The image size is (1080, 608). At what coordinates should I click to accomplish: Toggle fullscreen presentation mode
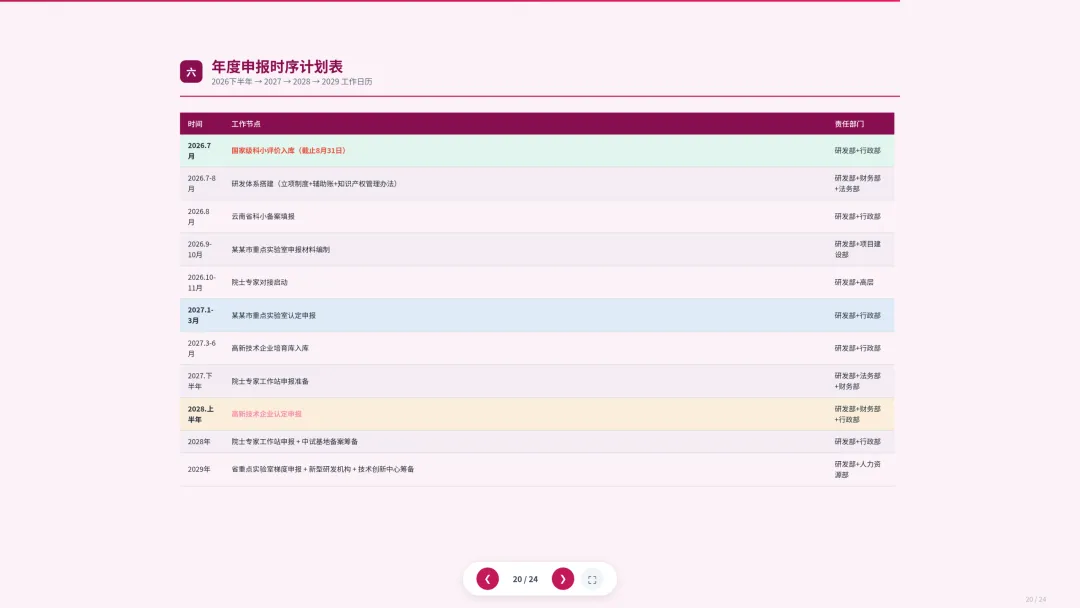(592, 580)
